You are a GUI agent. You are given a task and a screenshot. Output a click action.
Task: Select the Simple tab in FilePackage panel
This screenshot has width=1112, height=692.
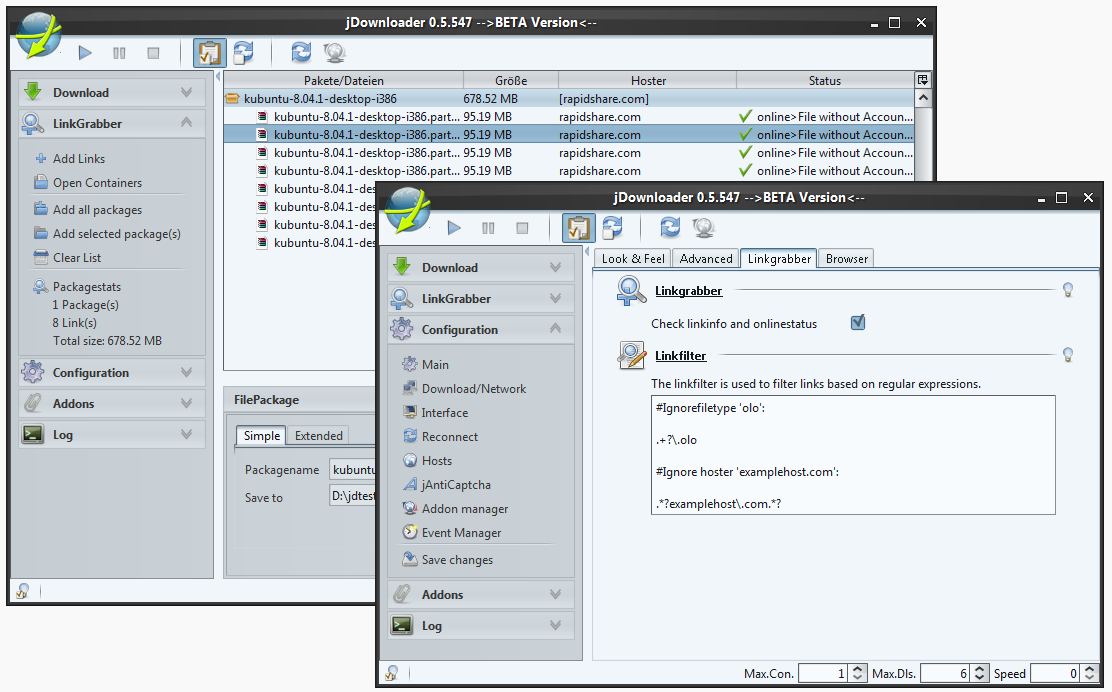click(261, 435)
